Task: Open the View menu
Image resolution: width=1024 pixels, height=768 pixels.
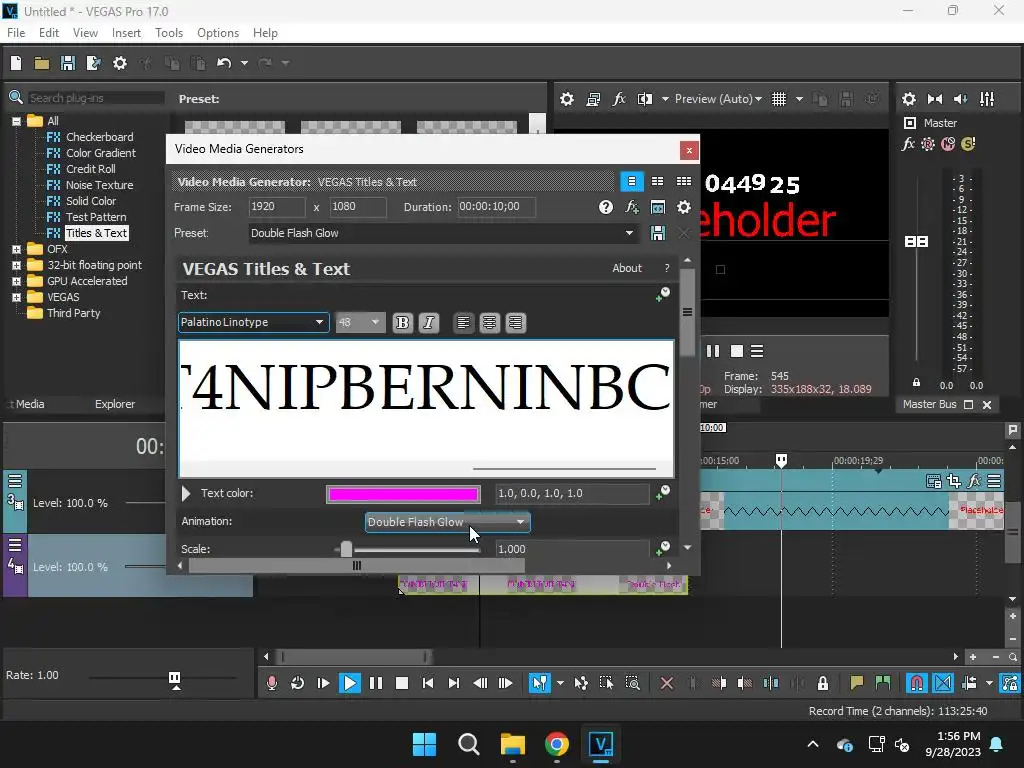Action: 85,33
